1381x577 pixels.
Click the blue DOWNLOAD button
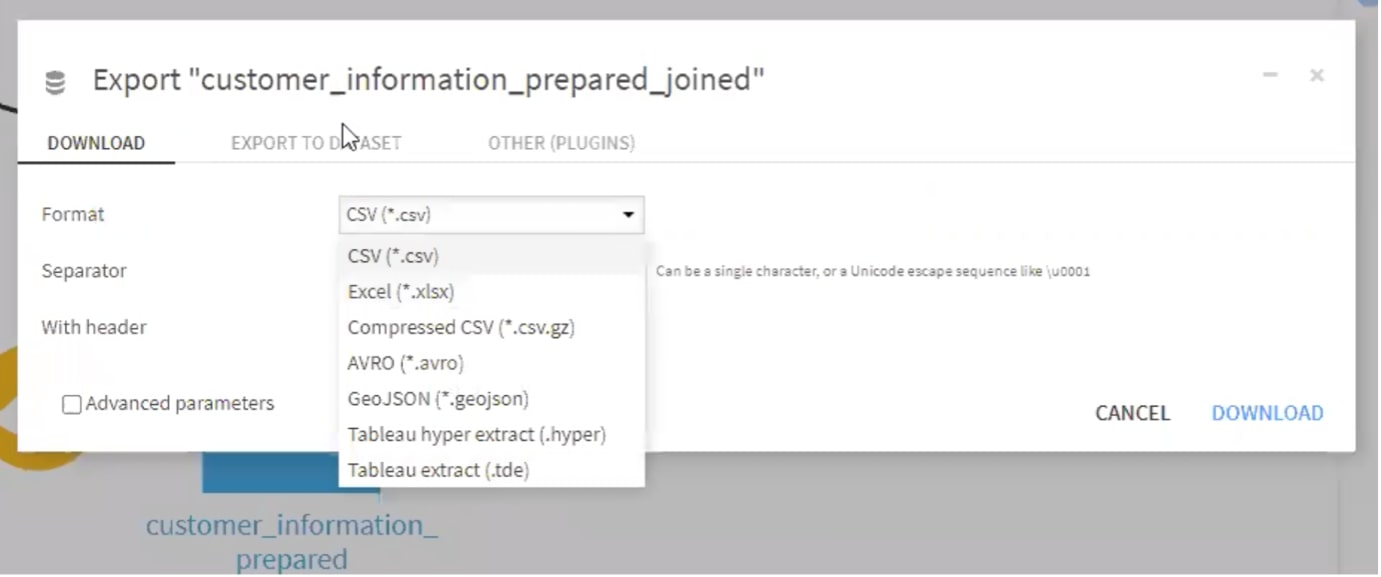[1267, 413]
